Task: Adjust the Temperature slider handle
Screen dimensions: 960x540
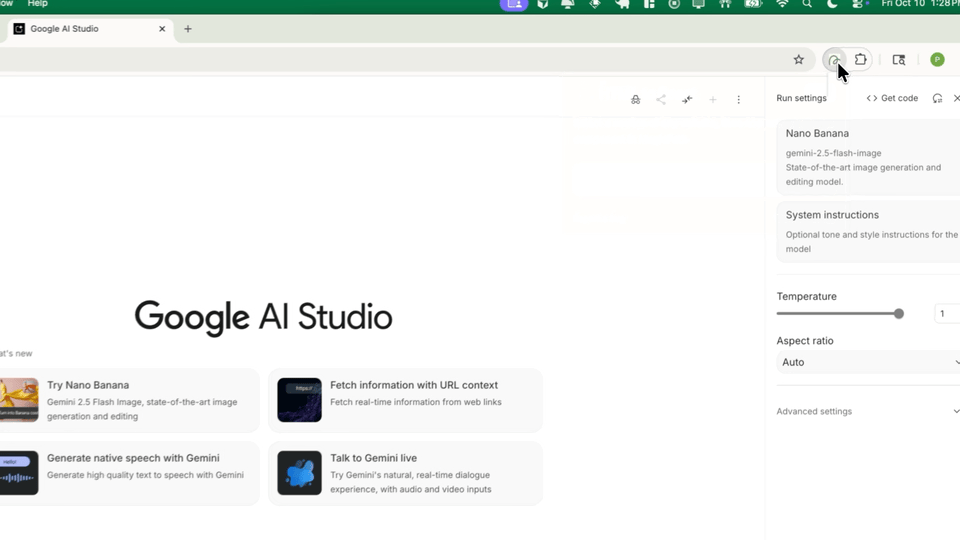Action: click(899, 314)
